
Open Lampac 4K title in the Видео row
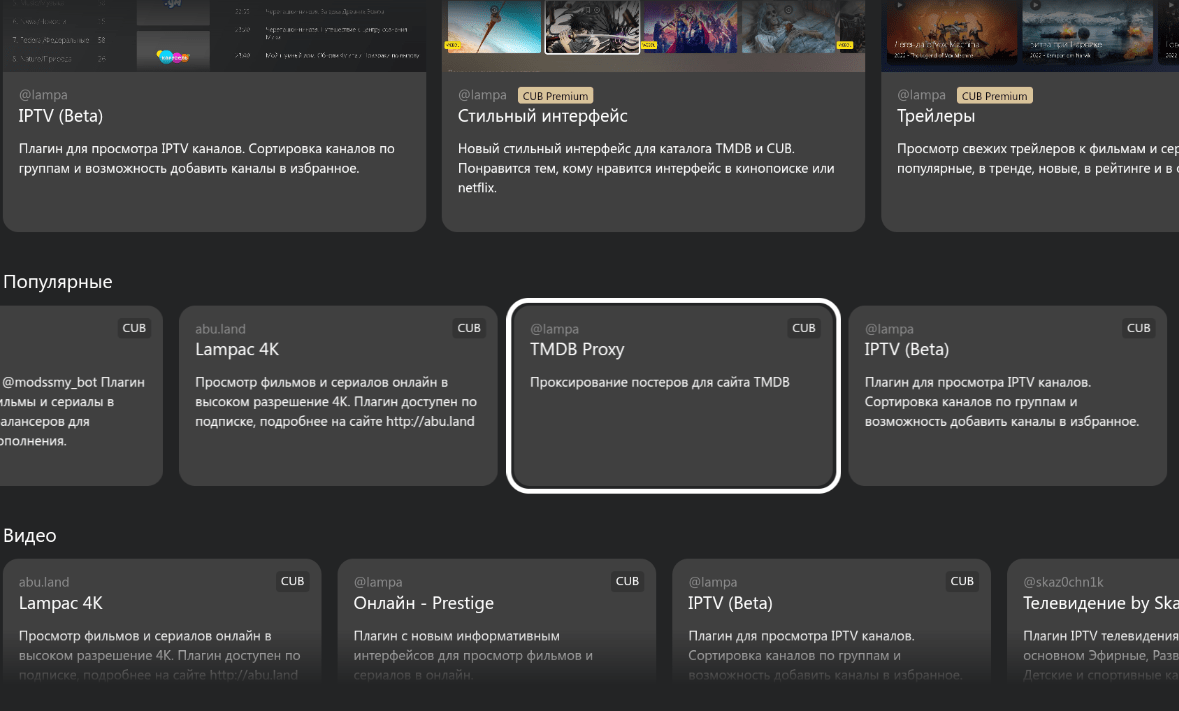tap(61, 603)
